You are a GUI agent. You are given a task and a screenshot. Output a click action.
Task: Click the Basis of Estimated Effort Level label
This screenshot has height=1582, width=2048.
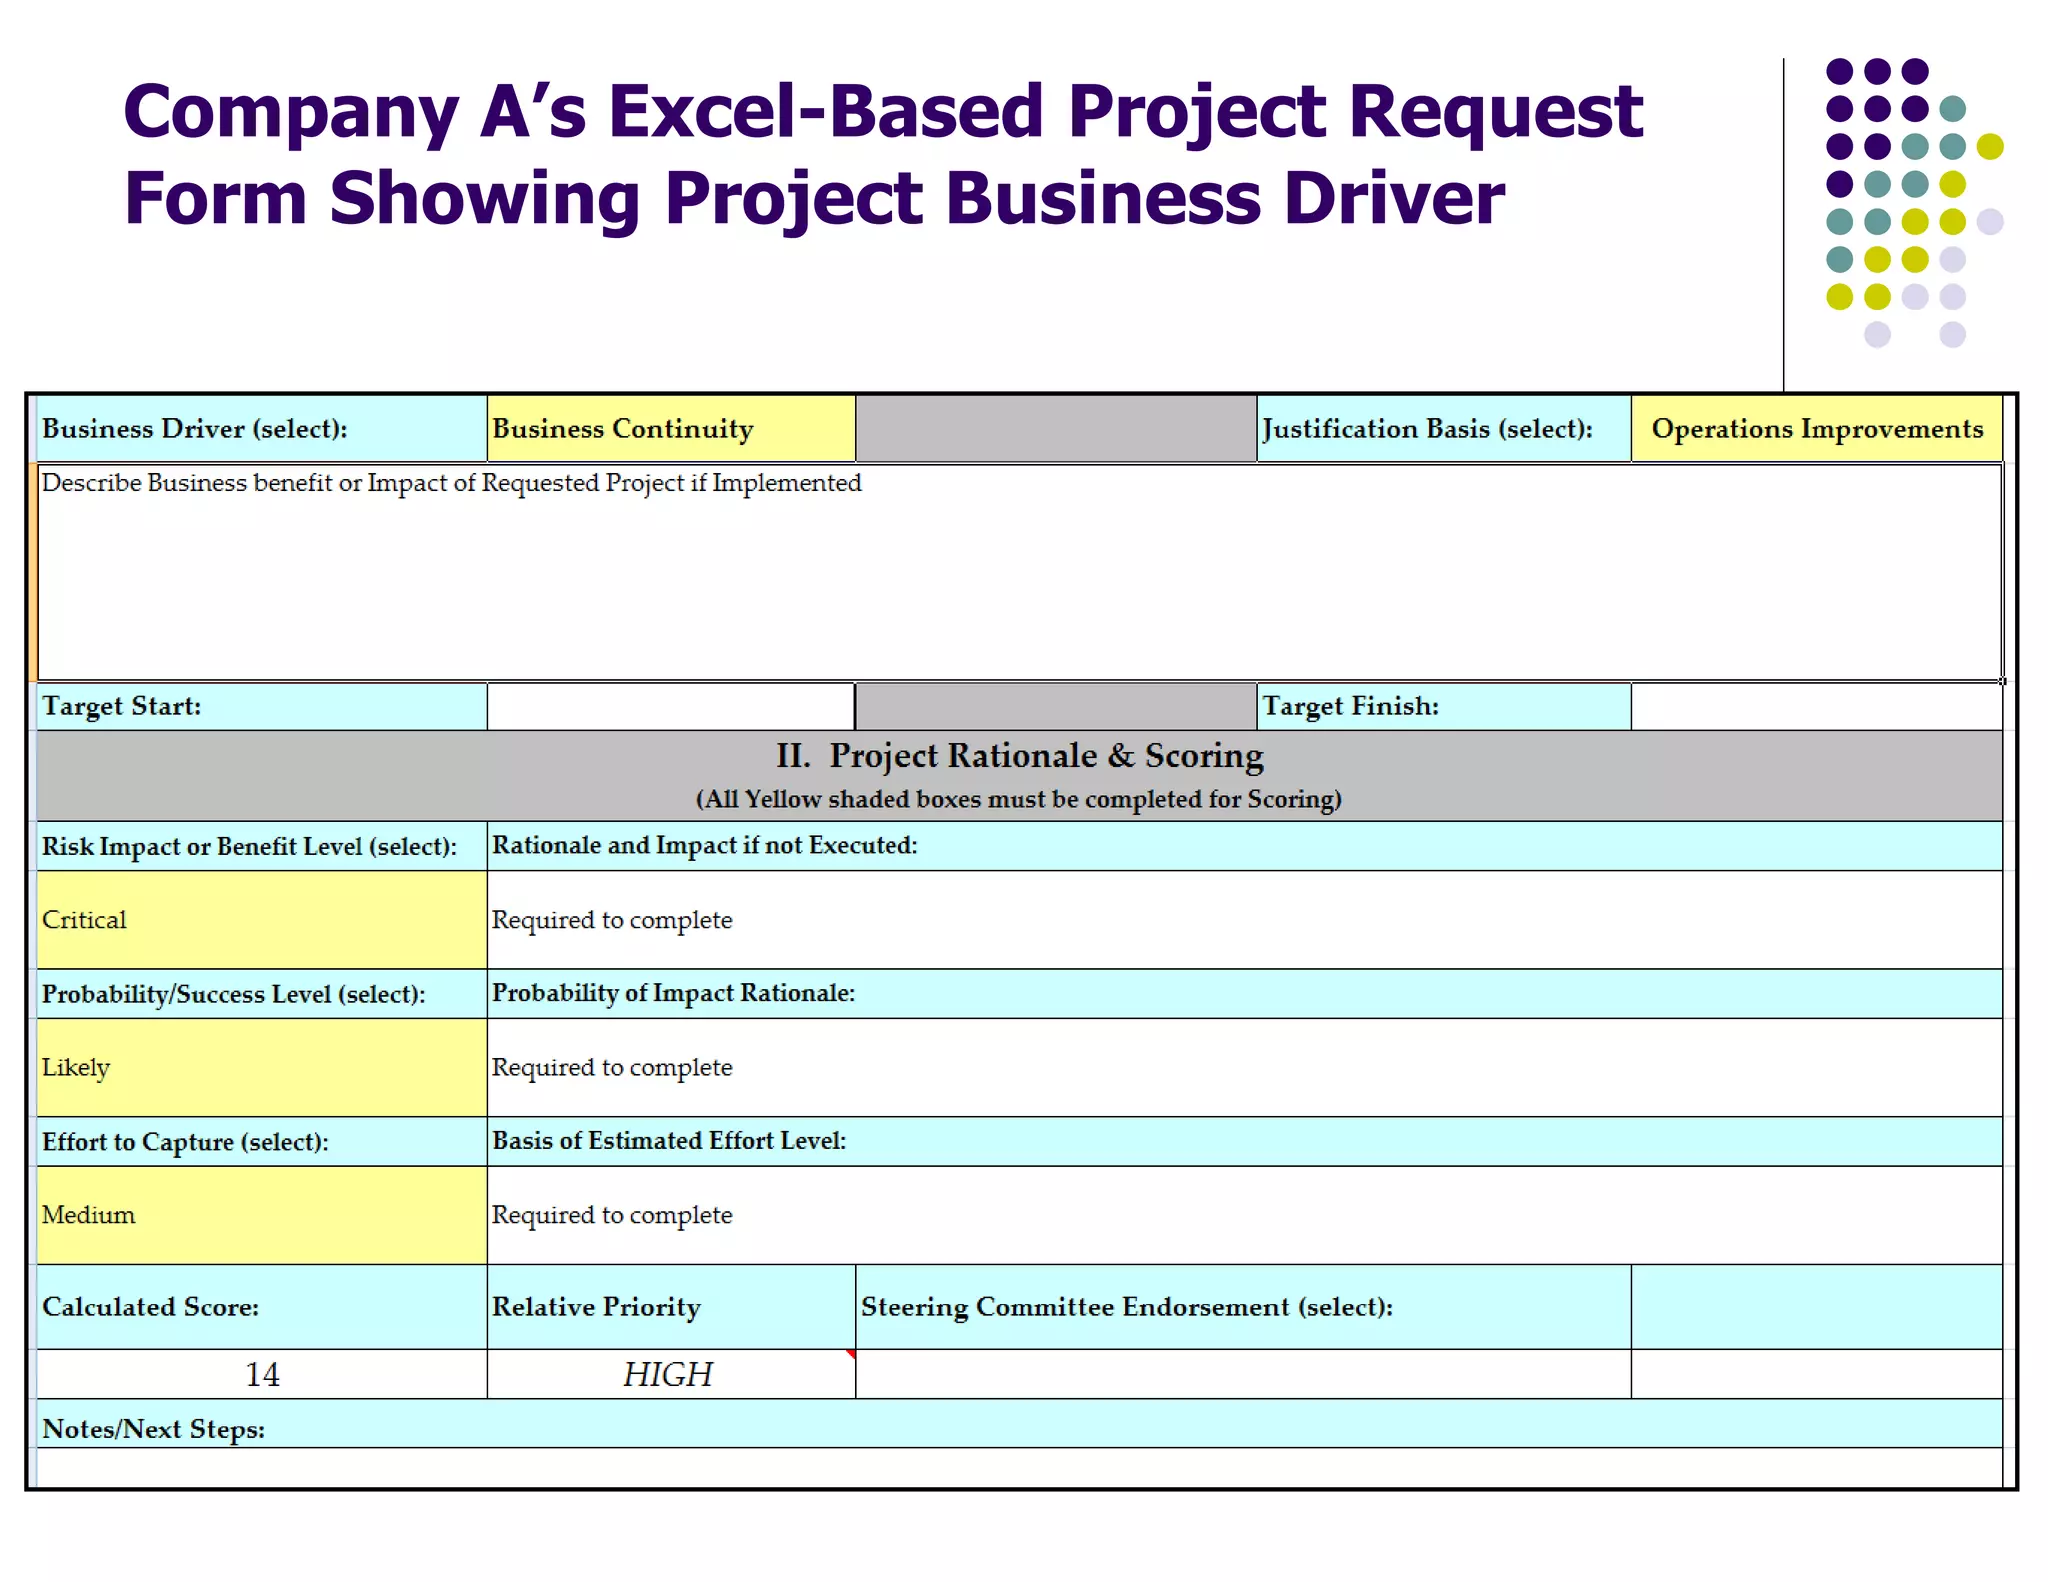pos(669,1141)
